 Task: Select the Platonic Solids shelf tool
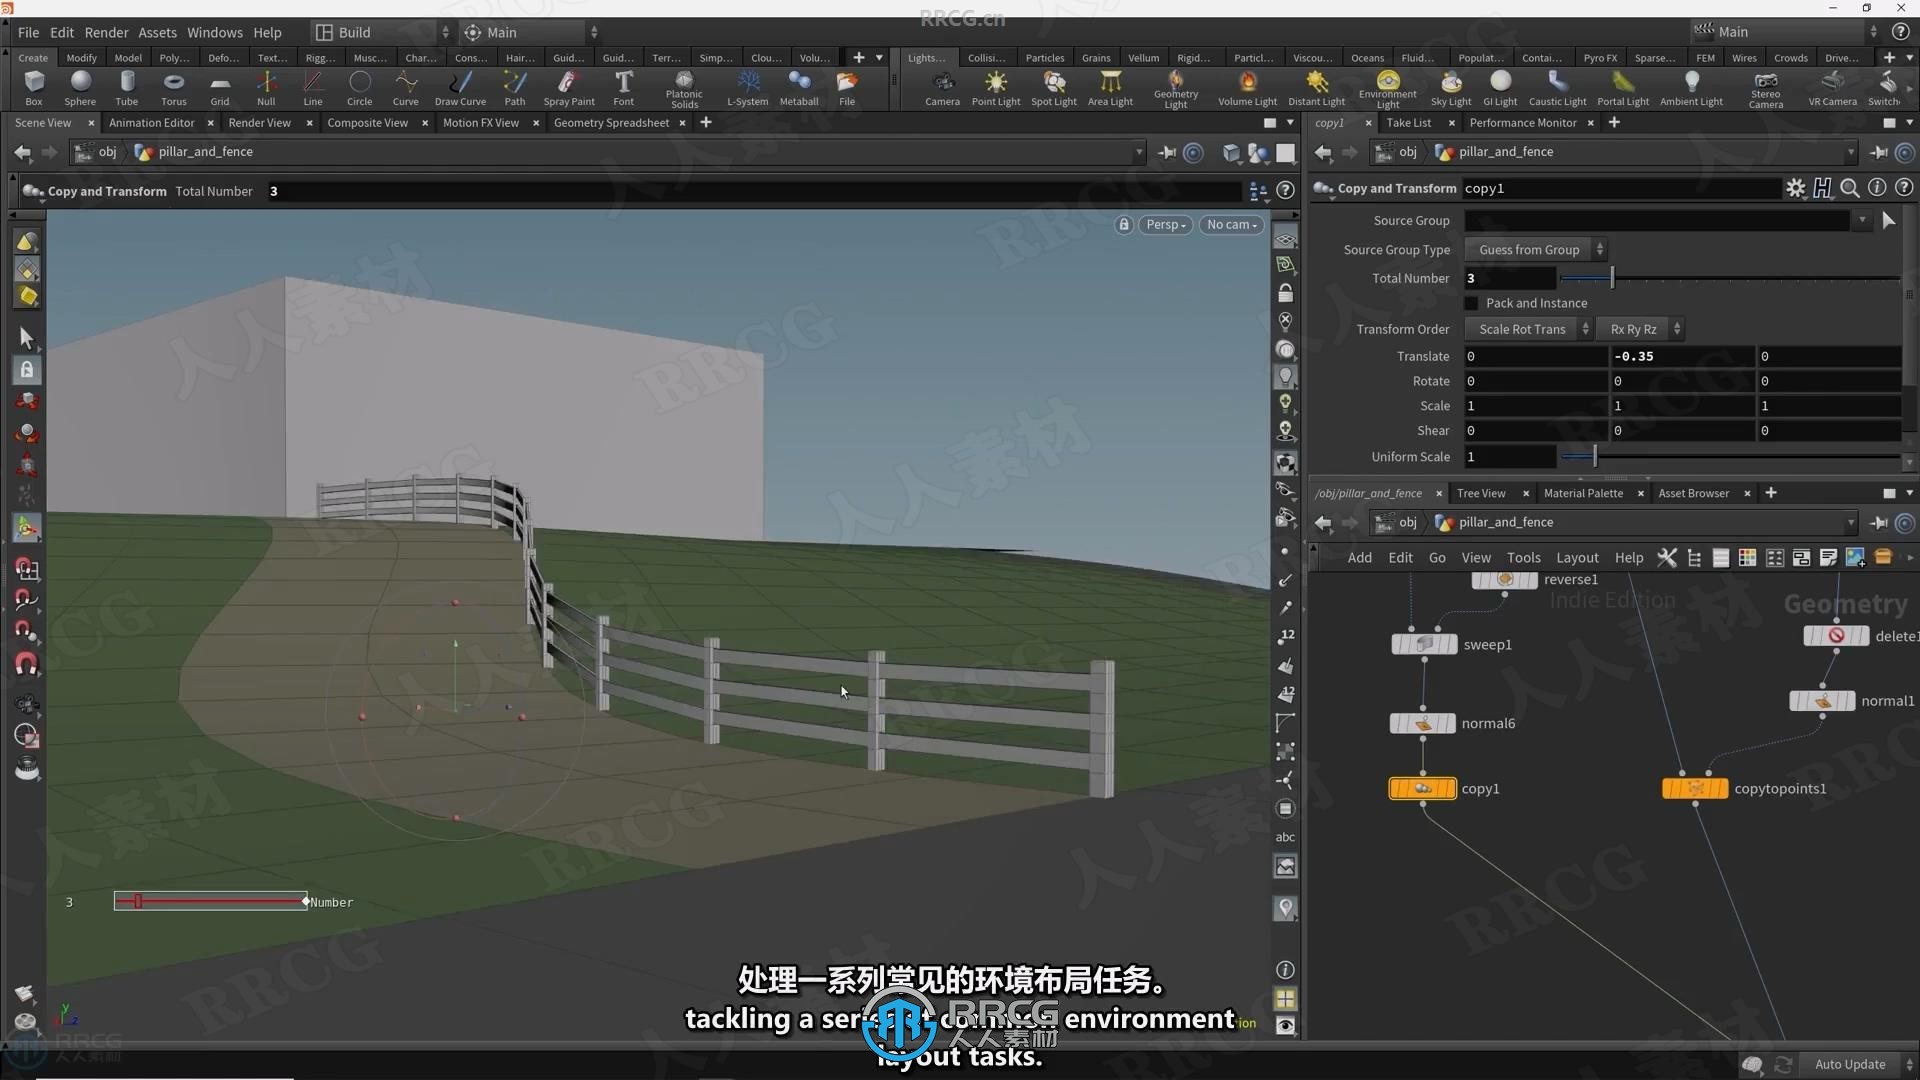(684, 89)
